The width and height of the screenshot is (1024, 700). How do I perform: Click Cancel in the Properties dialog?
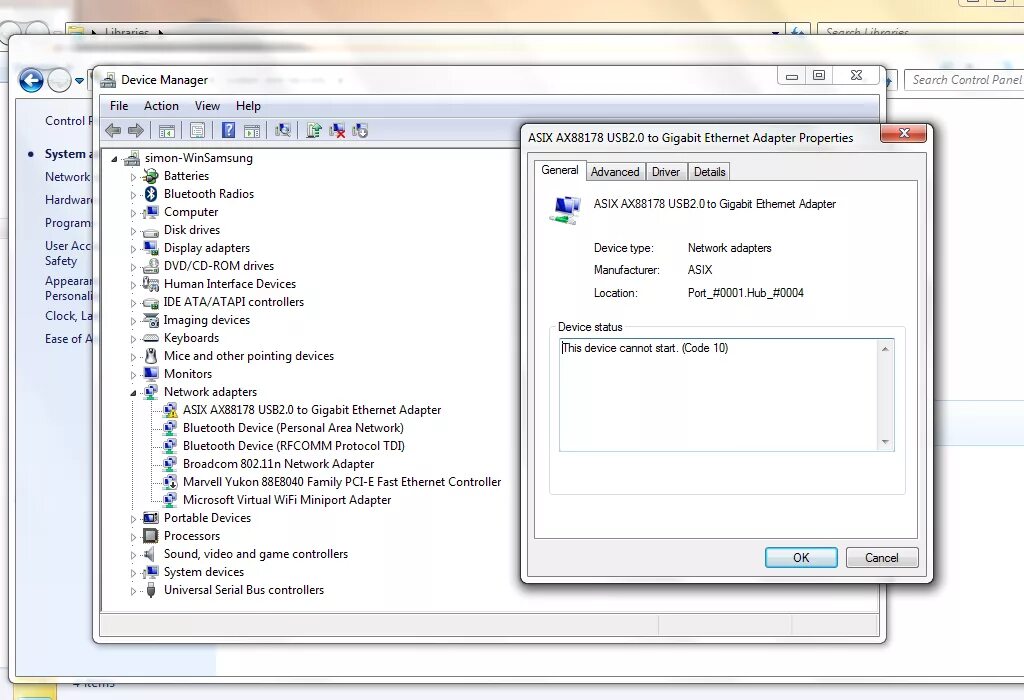[x=882, y=558]
